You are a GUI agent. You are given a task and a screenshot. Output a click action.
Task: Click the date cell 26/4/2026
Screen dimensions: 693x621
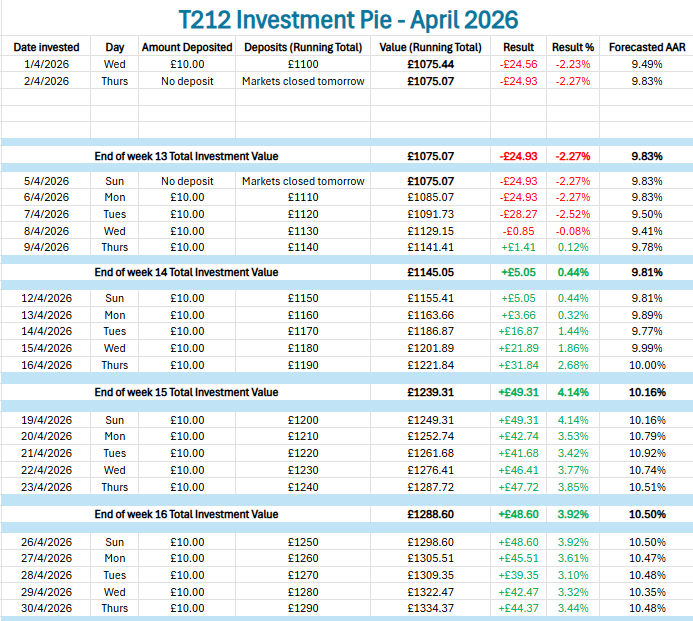pos(46,542)
